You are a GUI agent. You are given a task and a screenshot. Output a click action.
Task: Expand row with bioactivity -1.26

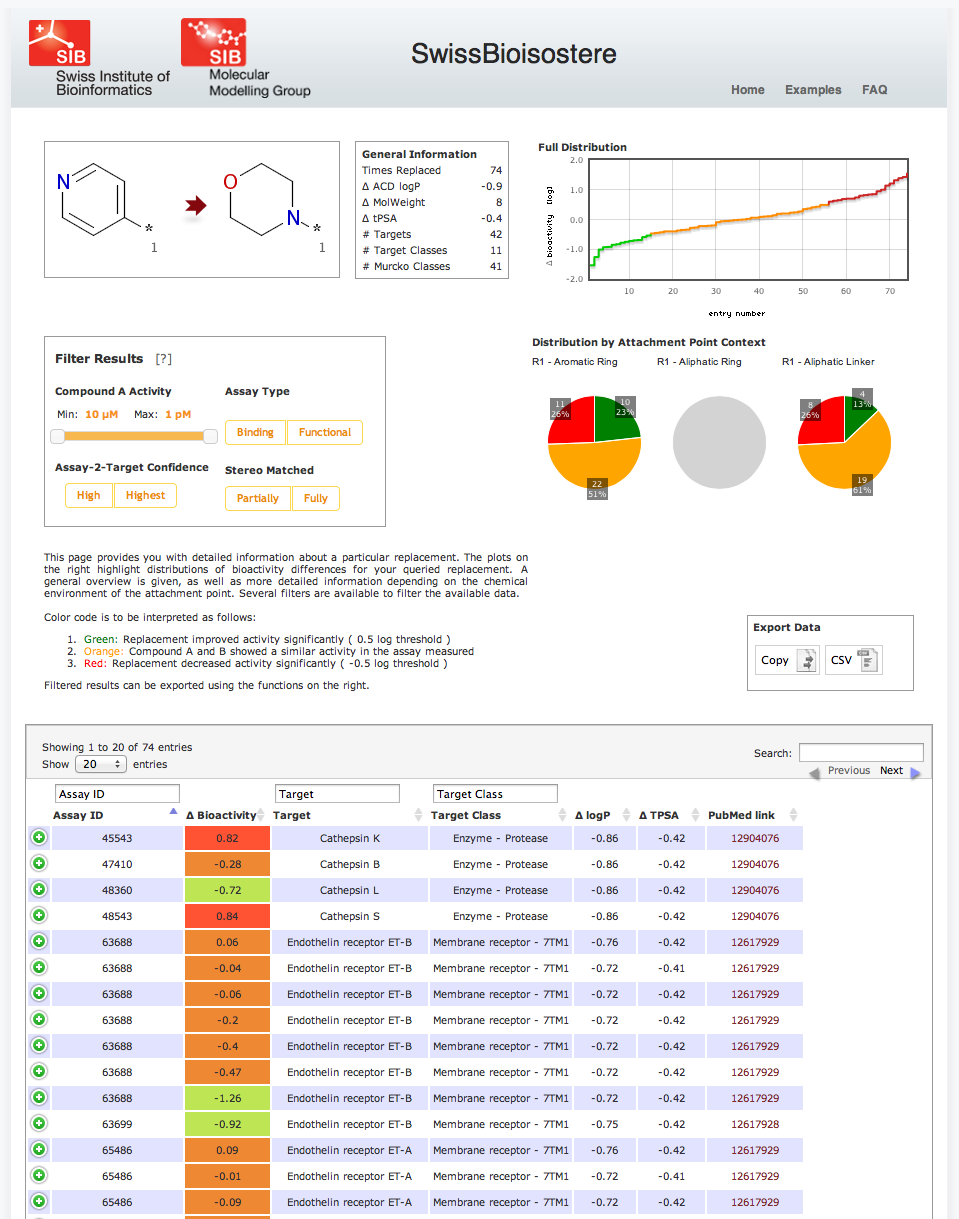39,1098
